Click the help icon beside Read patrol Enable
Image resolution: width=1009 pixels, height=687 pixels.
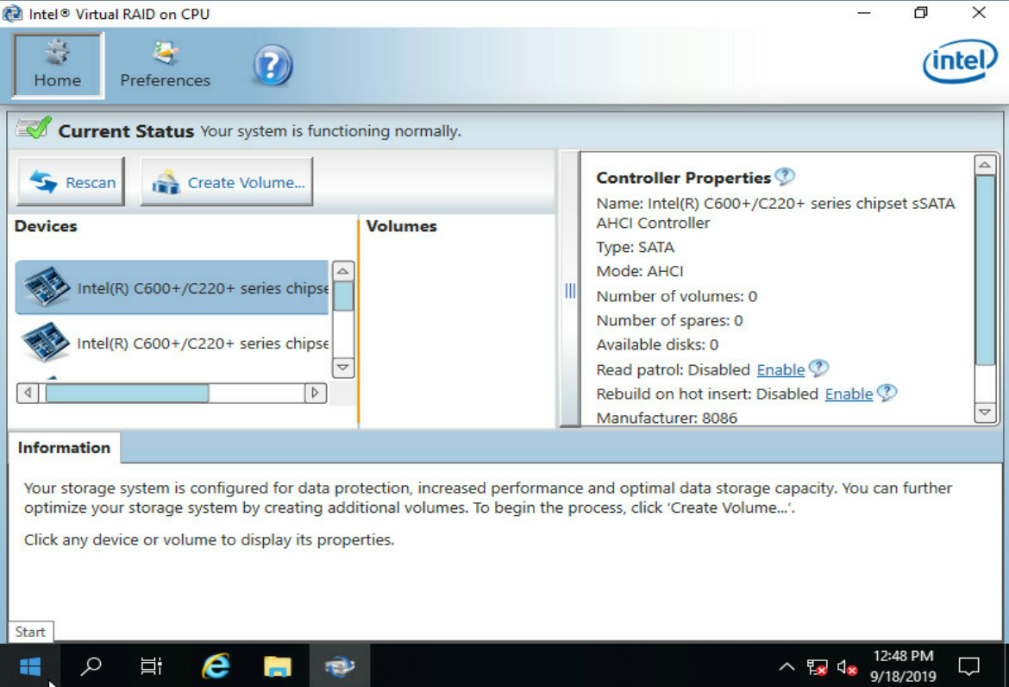point(818,368)
